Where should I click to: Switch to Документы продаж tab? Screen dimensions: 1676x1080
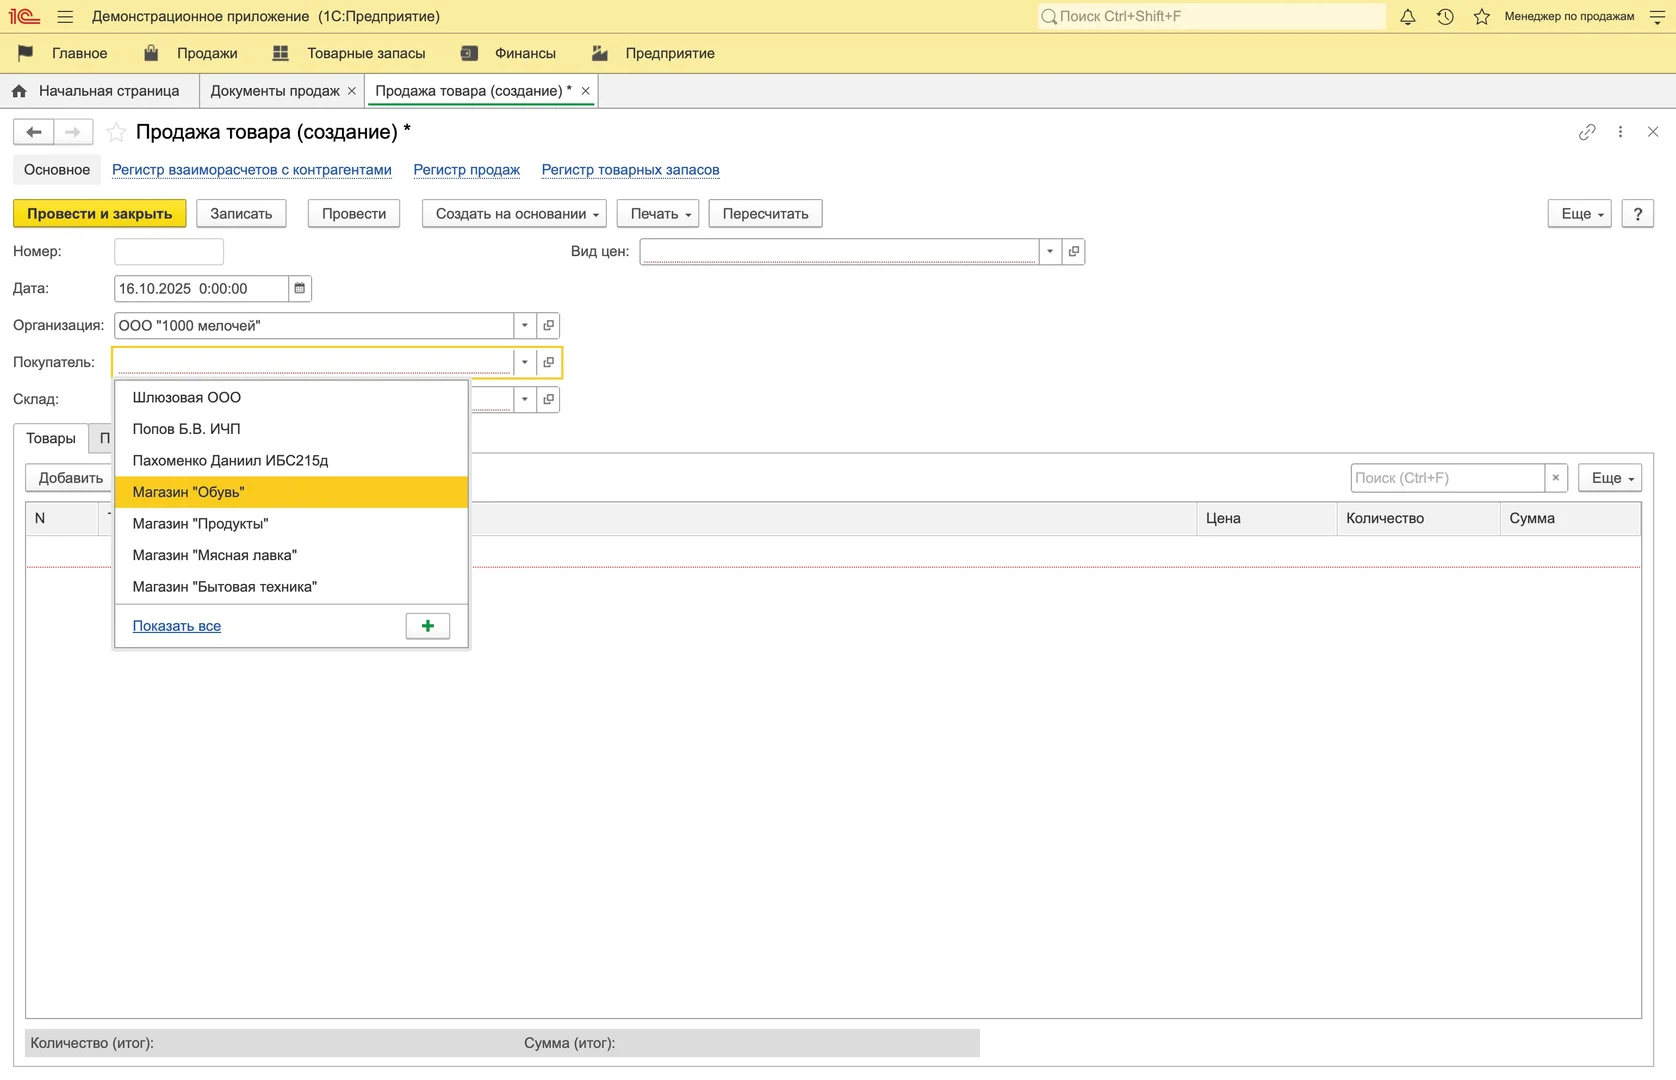pyautogui.click(x=275, y=90)
